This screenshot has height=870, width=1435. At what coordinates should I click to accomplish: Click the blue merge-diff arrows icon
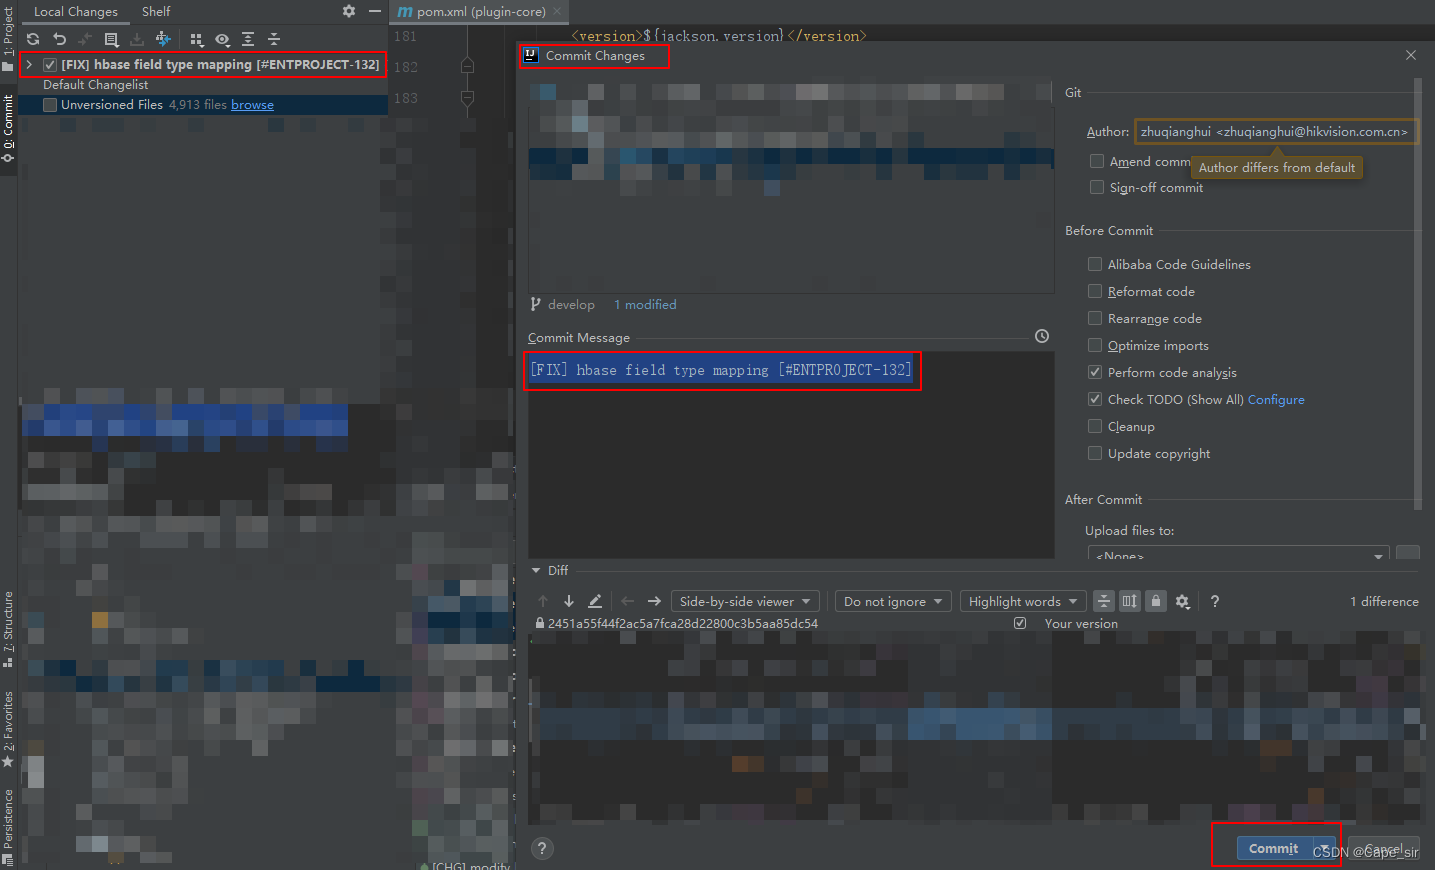coord(163,39)
